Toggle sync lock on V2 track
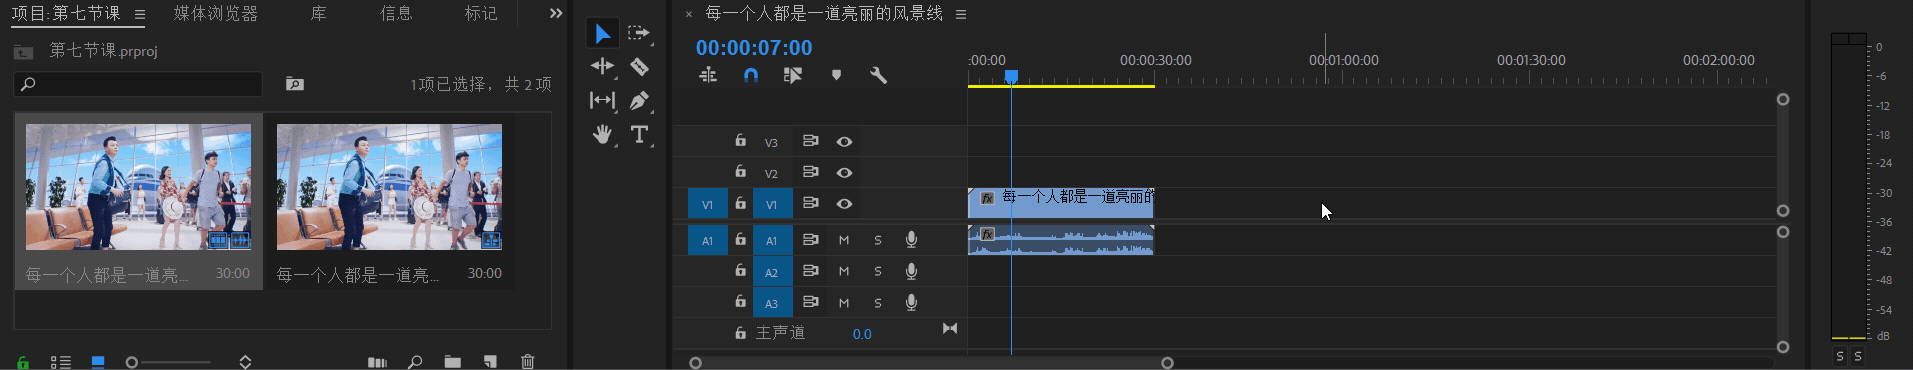Viewport: 1913px width, 370px height. (810, 172)
